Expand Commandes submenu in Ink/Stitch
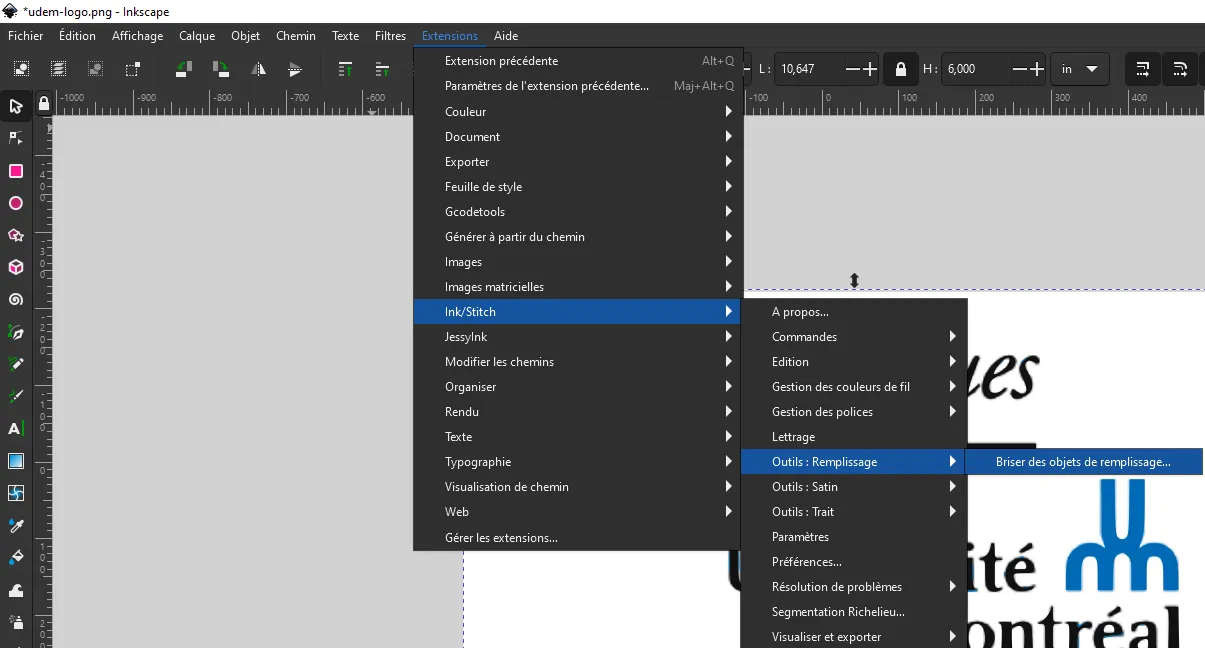The width and height of the screenshot is (1205, 648). pos(854,337)
